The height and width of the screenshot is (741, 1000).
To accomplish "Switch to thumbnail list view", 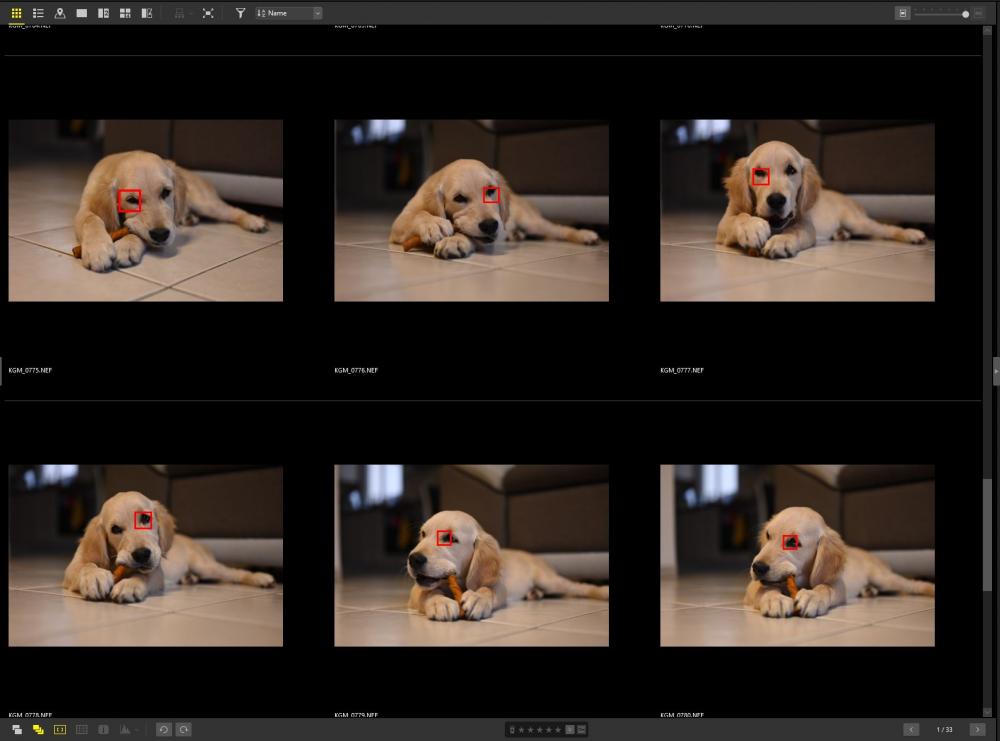I will (38, 13).
